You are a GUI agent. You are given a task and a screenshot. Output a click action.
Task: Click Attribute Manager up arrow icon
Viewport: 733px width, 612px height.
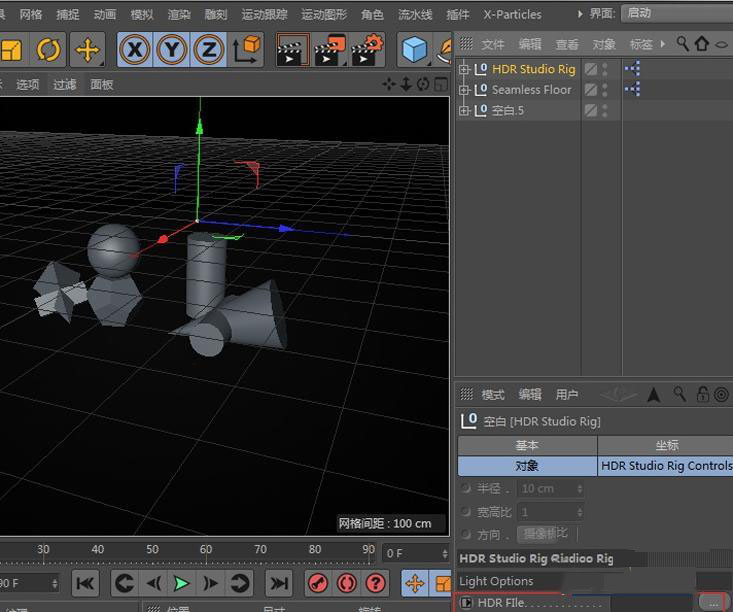click(x=654, y=395)
